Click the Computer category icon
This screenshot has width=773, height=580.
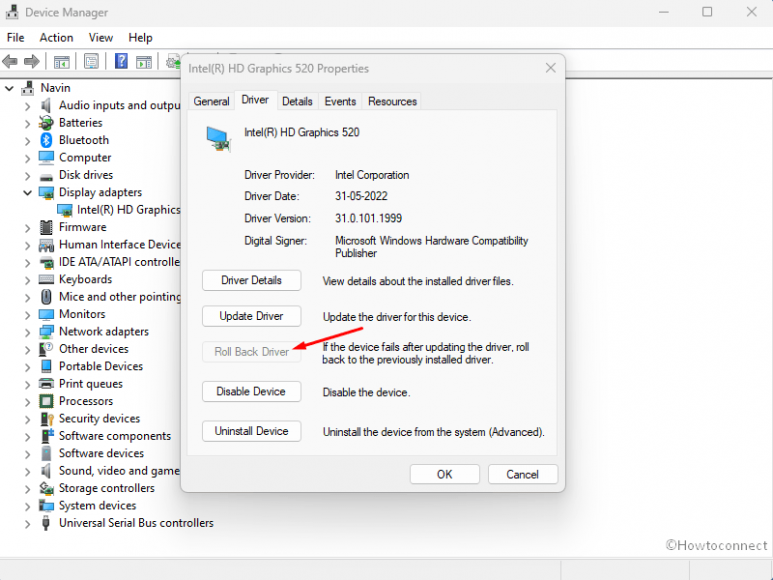point(46,158)
